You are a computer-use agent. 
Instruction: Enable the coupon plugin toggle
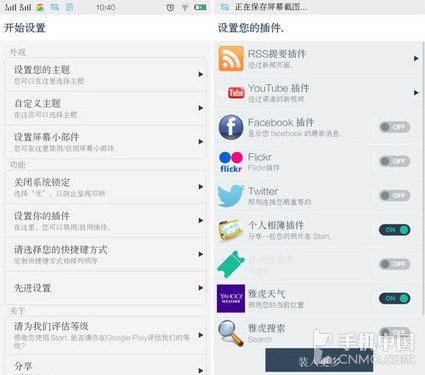(x=394, y=264)
